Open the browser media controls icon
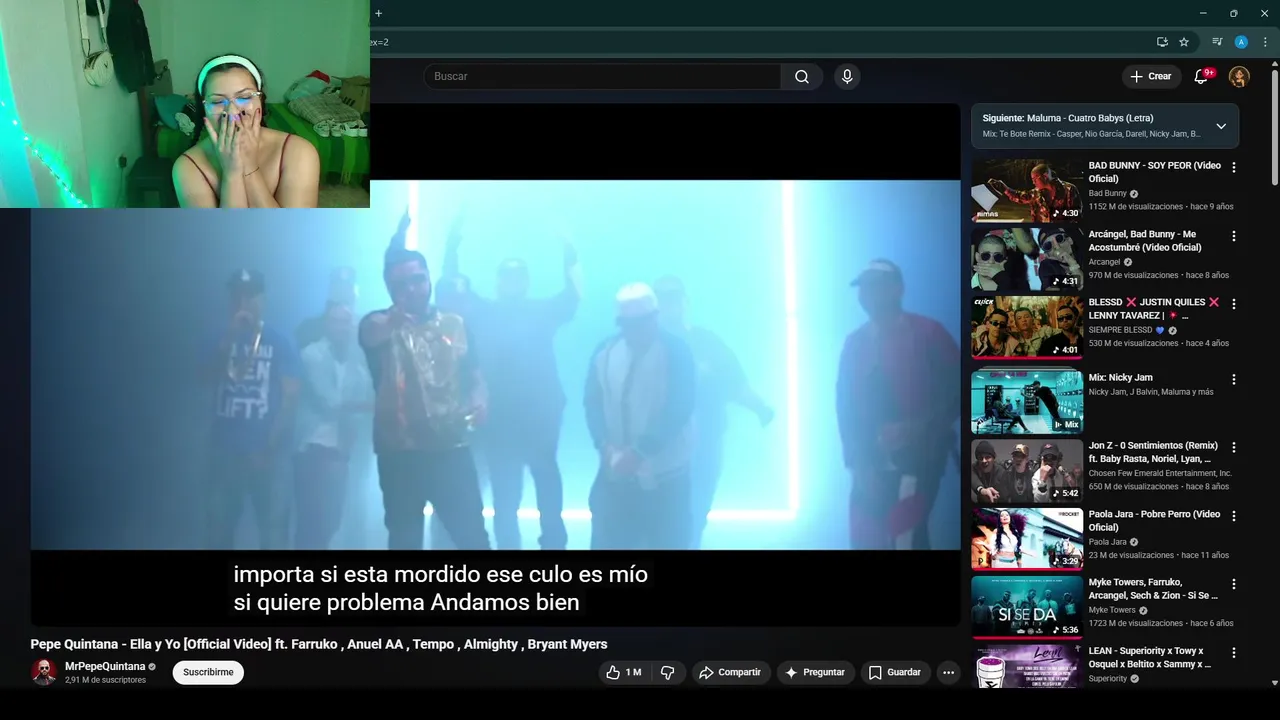The height and width of the screenshot is (720, 1280). pos(1217,42)
